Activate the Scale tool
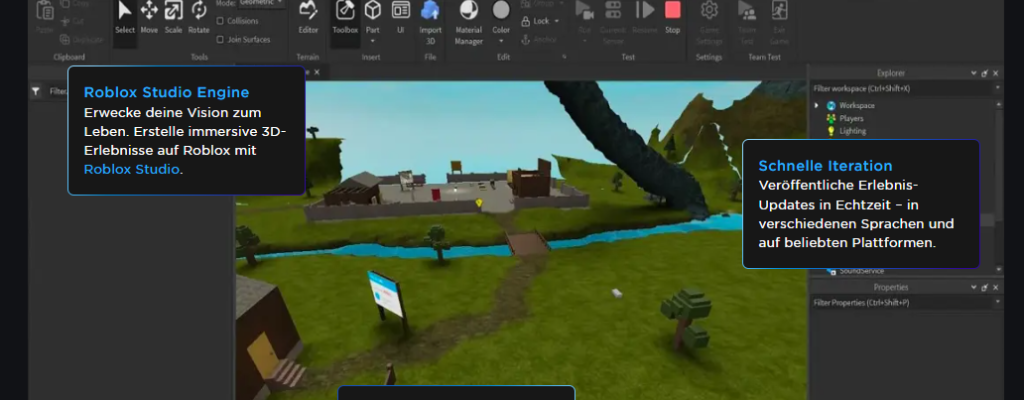Image resolution: width=1024 pixels, height=400 pixels. (174, 15)
